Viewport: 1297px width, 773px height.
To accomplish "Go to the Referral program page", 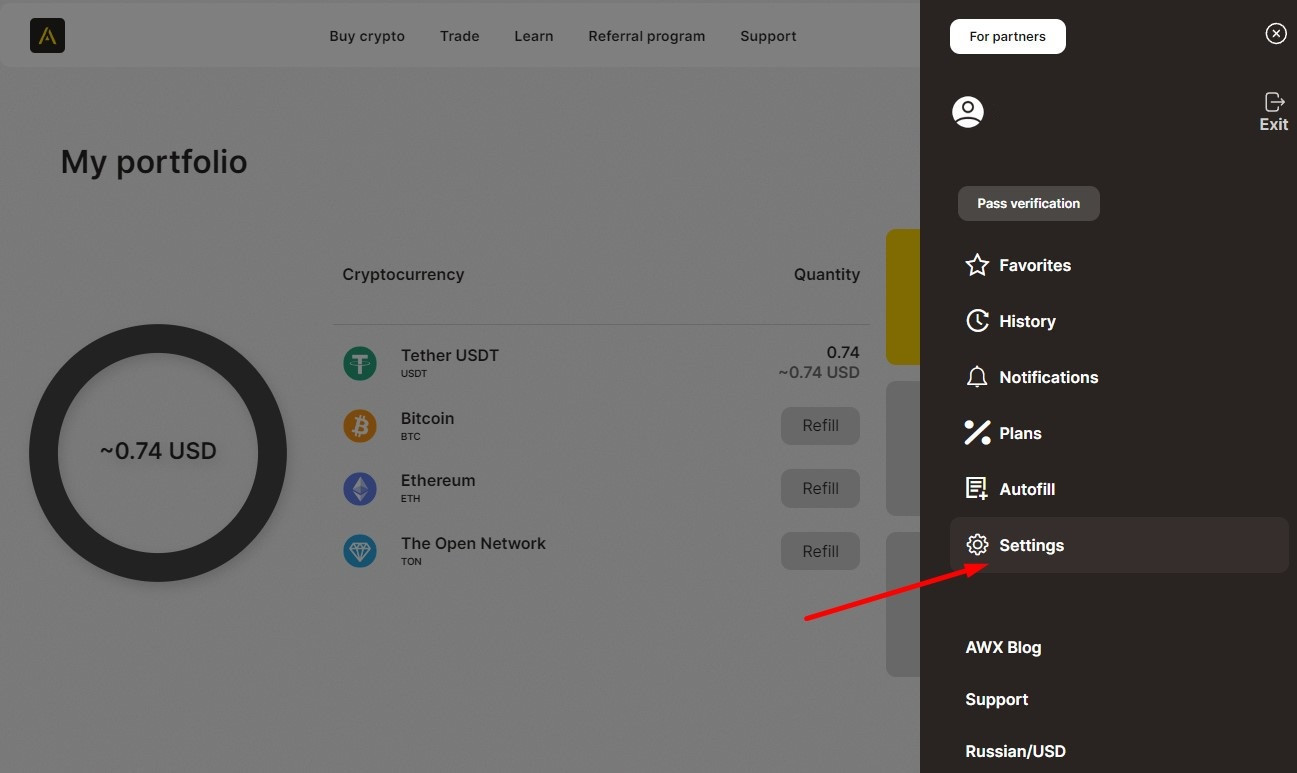I will coord(646,36).
